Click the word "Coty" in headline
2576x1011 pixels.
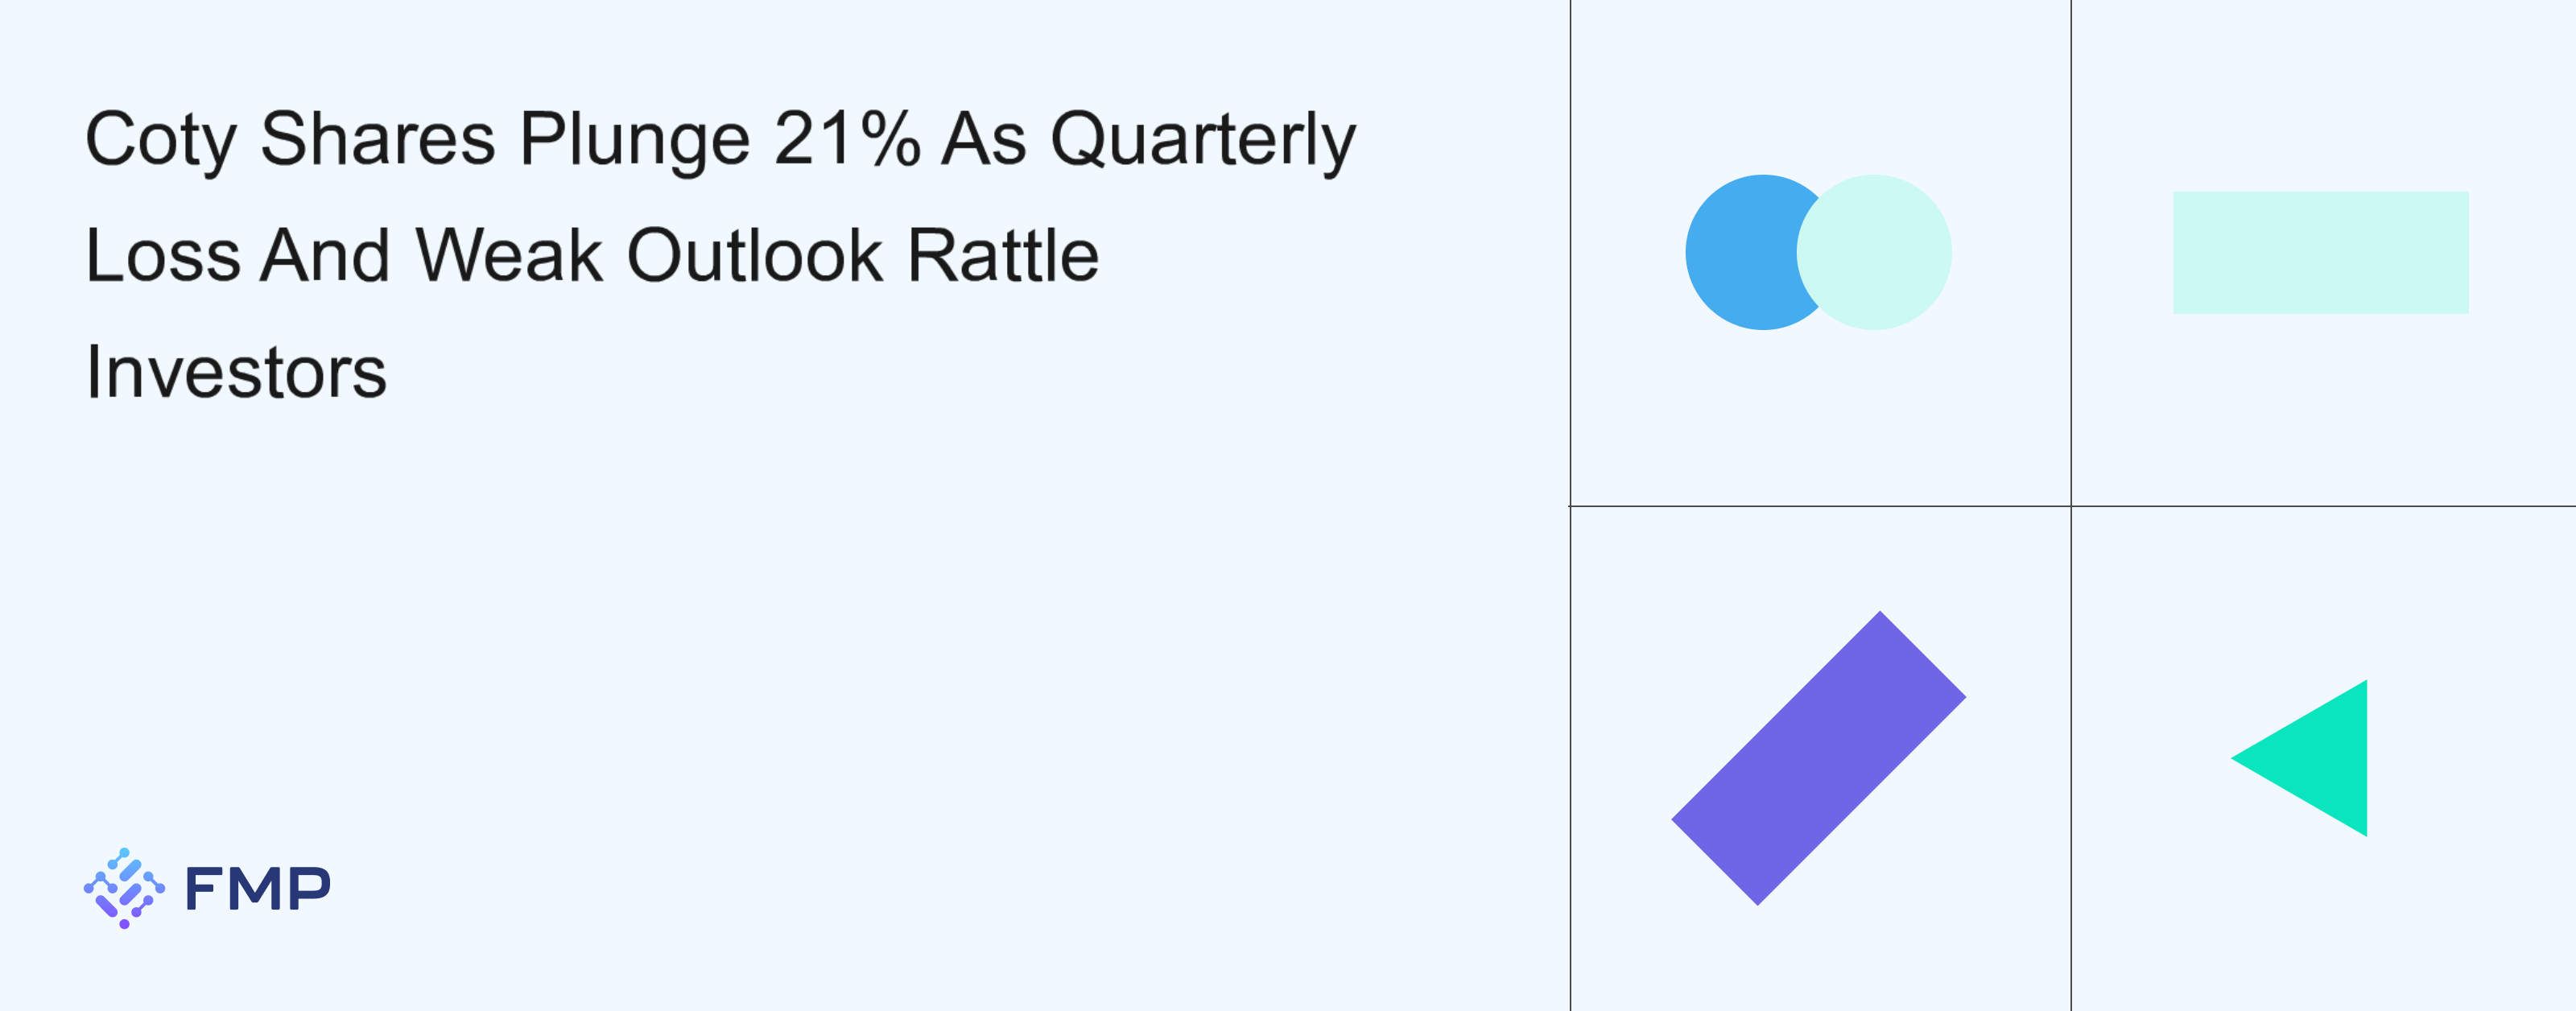click(161, 141)
